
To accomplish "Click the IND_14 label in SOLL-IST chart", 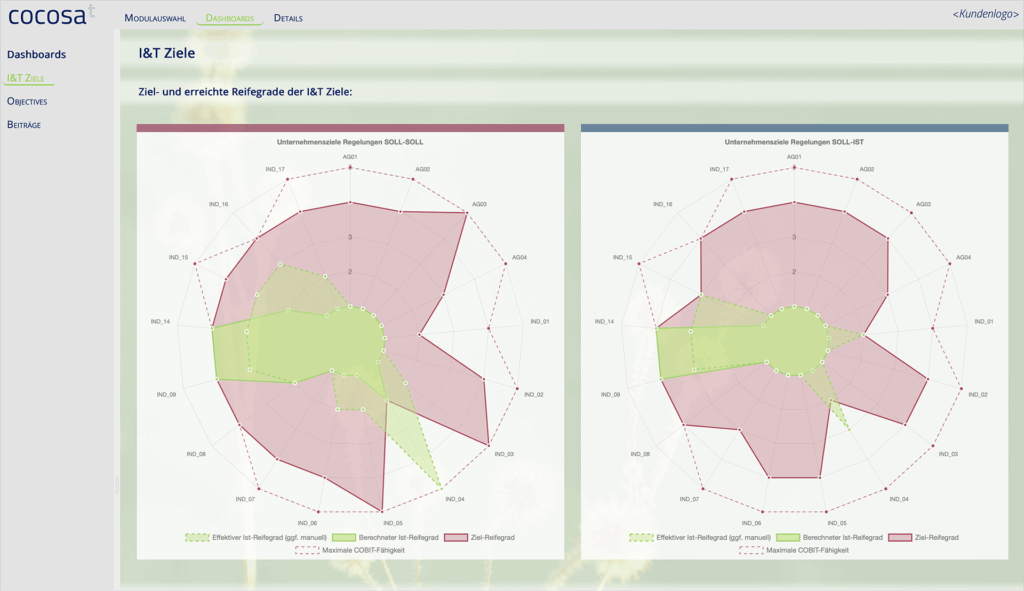I will 604,321.
